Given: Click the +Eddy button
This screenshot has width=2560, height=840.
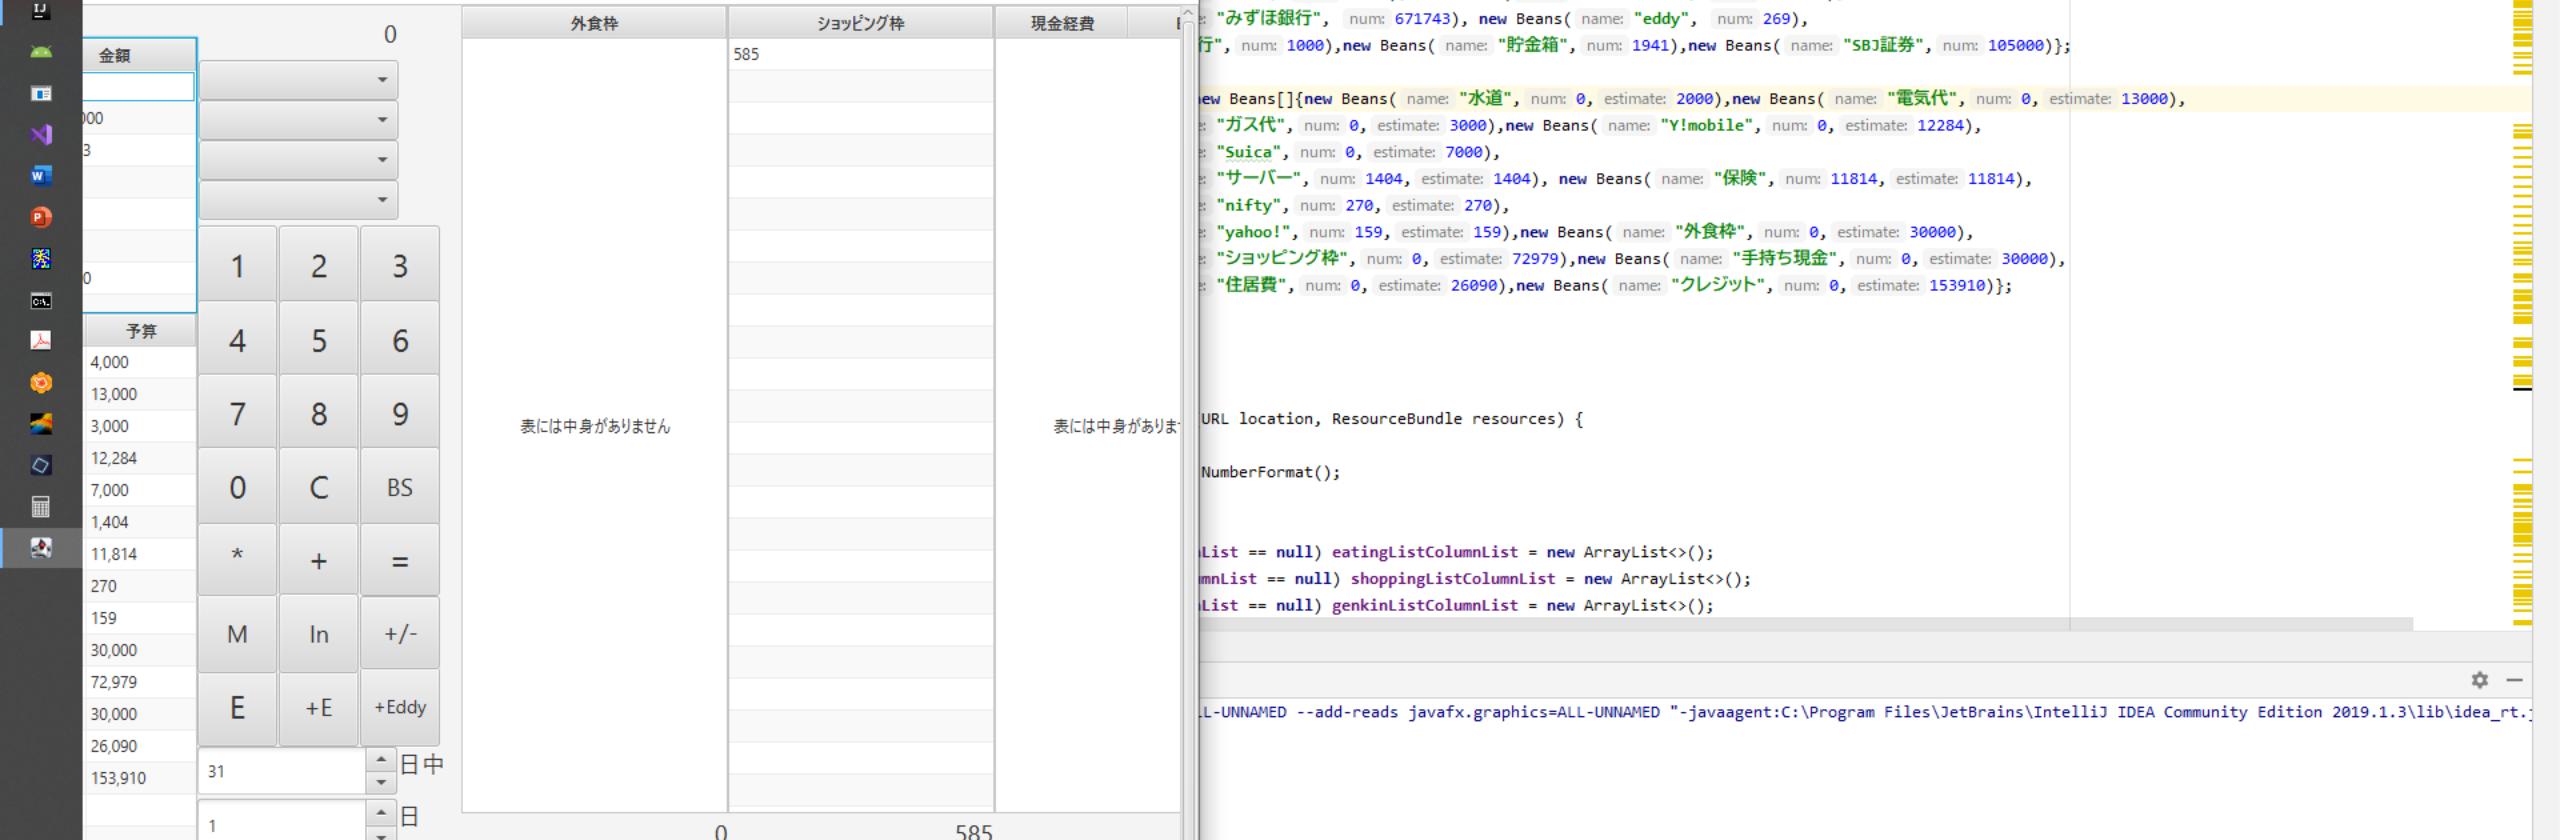Looking at the screenshot, I should click(x=400, y=708).
